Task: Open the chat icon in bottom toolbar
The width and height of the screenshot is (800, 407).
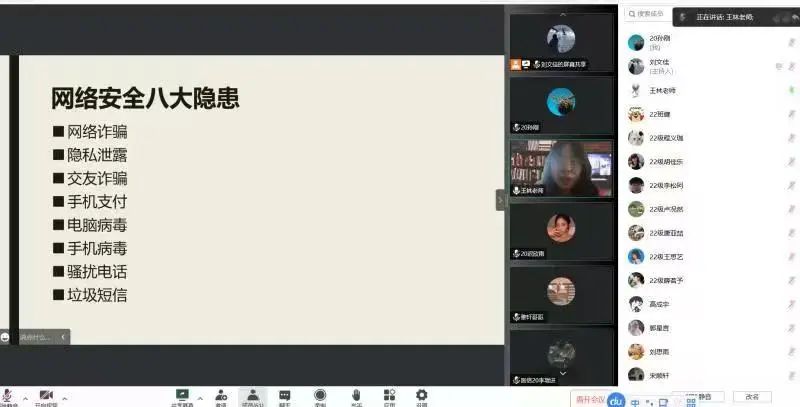Action: [285, 396]
